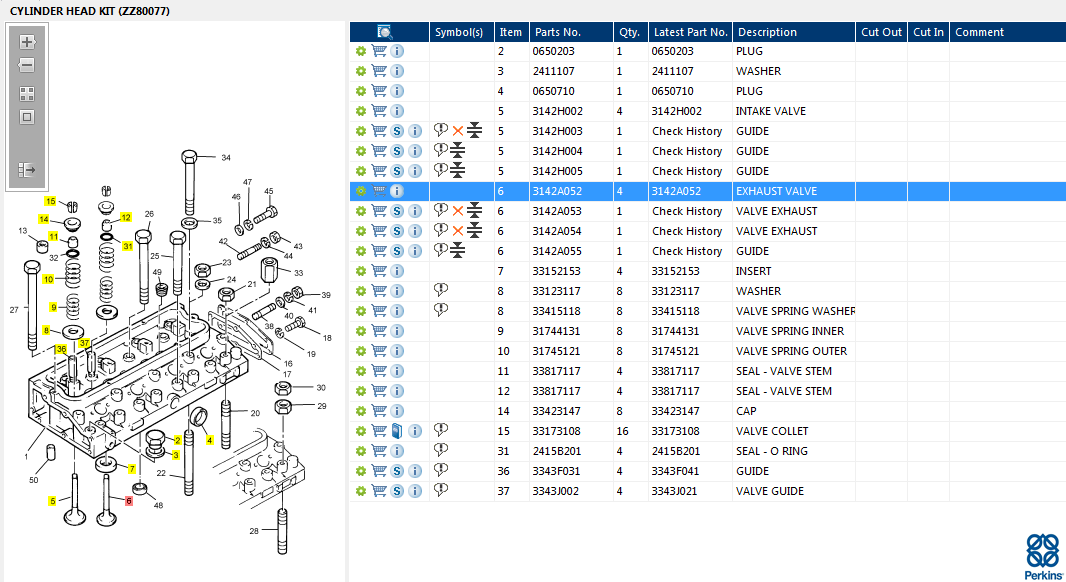This screenshot has width=1066, height=582.
Task: Click the single-square view icon in diagram toolbar
Action: coord(27,117)
